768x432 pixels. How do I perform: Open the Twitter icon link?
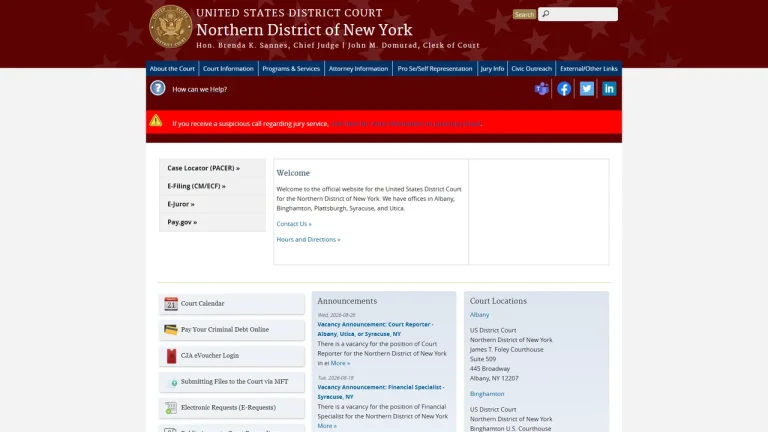587,89
